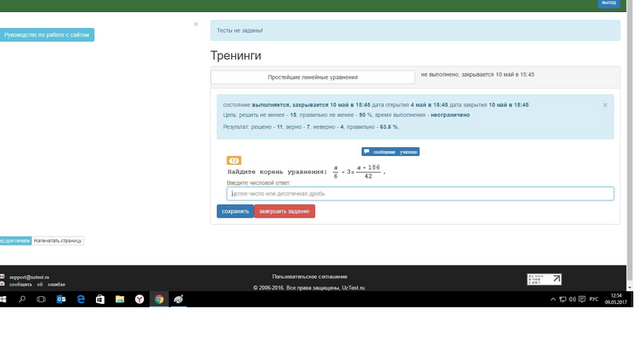Screen dimensions: 640x360
Task: Click 'сообщить об ошибке' link
Action: point(37,284)
